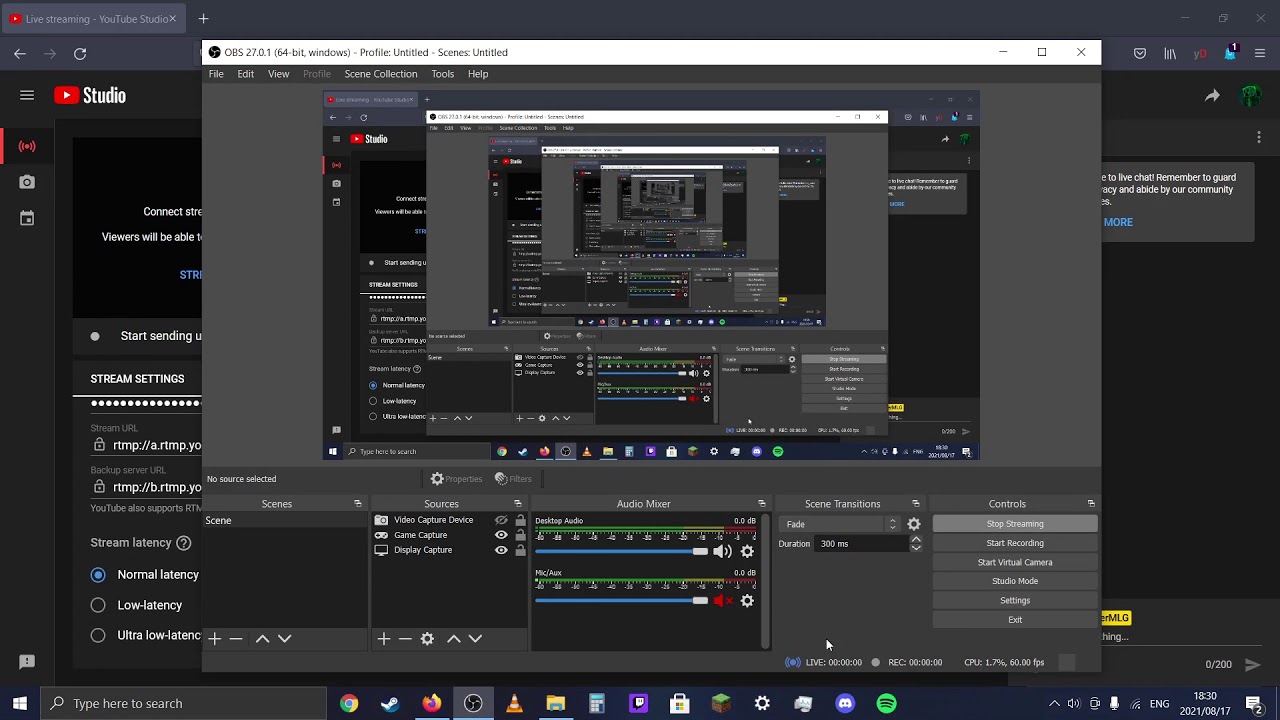The width and height of the screenshot is (1280, 720).
Task: Open send feedback icon at YouTube sidebar bottom
Action: (x=27, y=661)
